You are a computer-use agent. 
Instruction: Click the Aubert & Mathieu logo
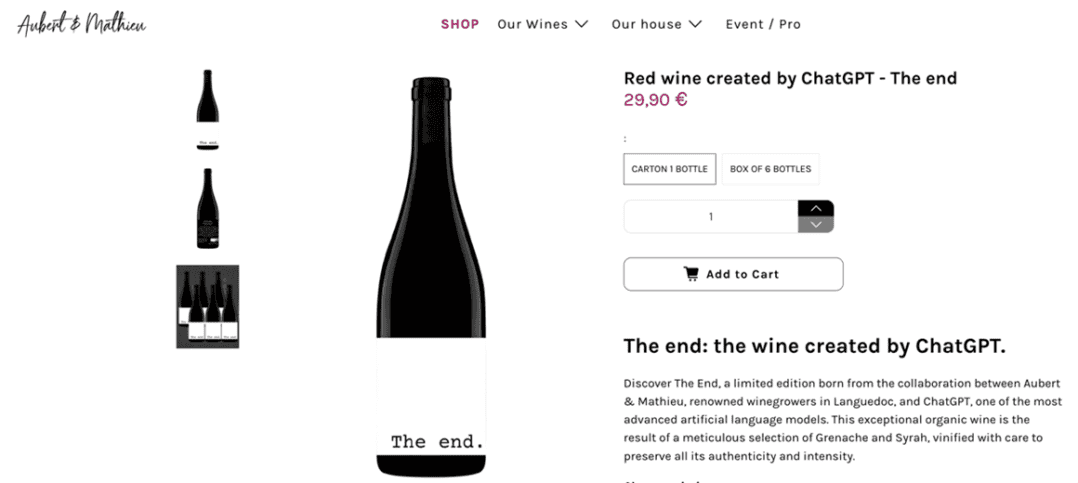[81, 24]
